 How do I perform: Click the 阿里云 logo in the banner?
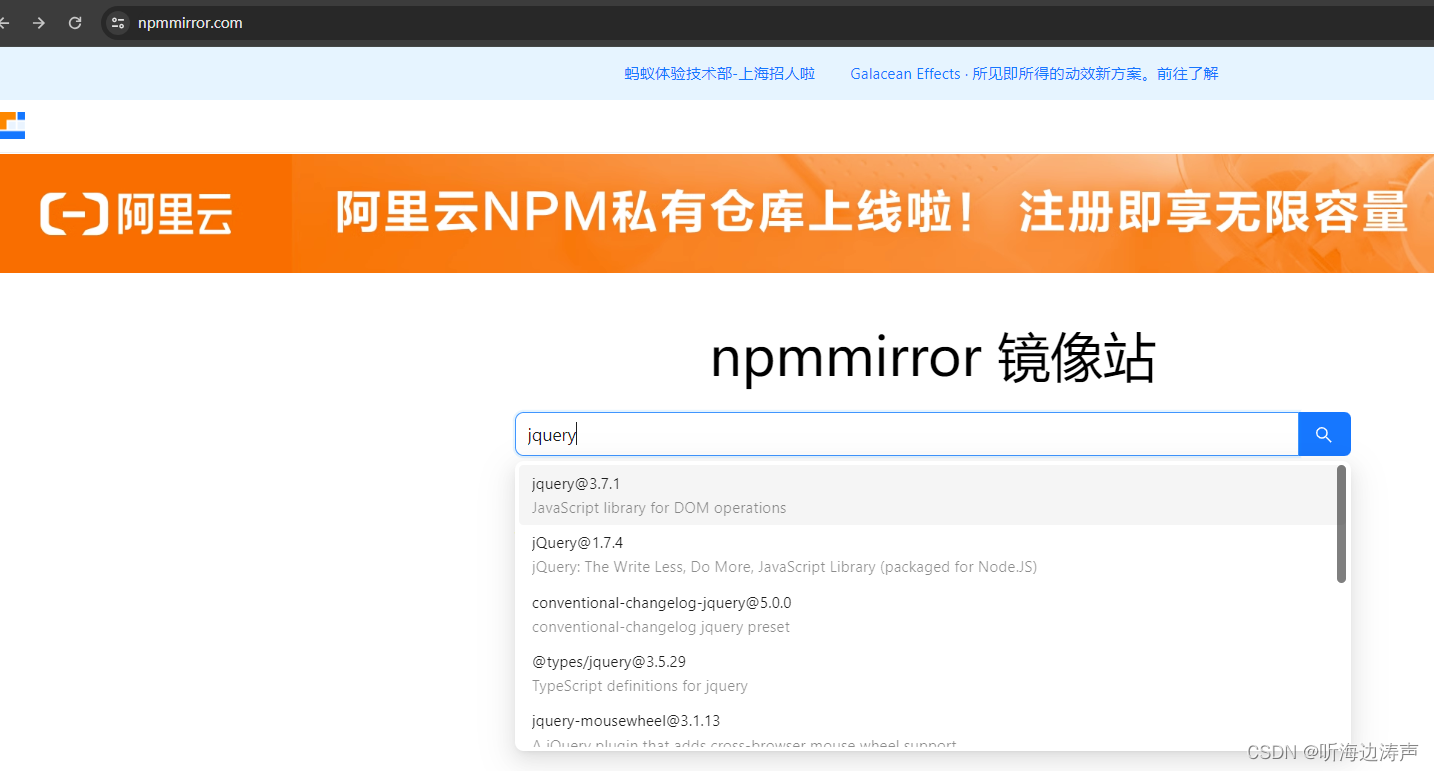[135, 212]
